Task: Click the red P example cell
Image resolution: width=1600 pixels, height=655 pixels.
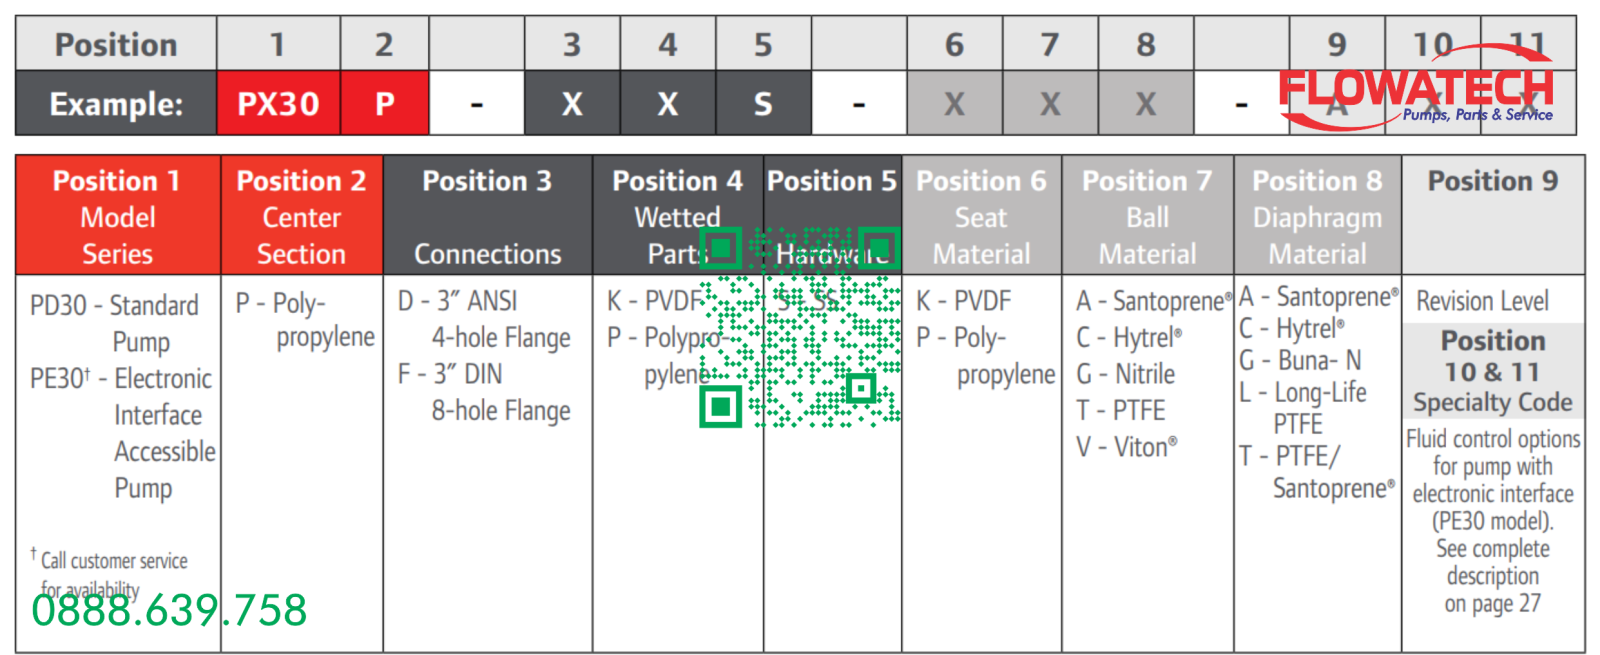Action: [385, 103]
